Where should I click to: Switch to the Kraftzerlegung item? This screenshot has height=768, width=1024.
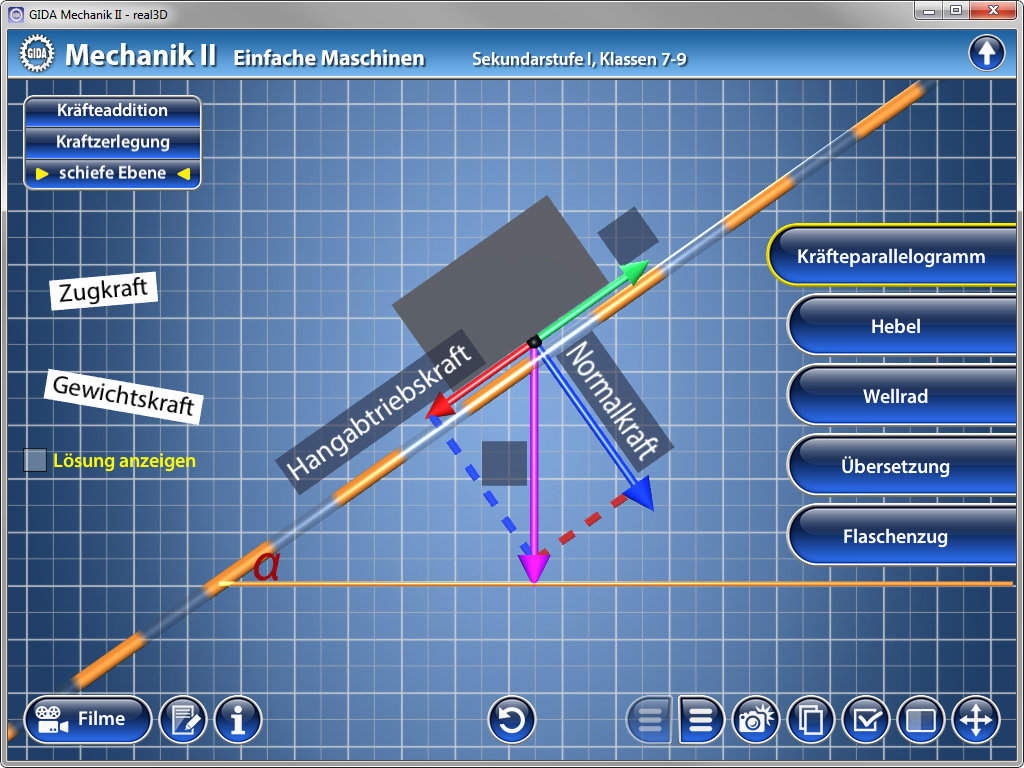[x=112, y=142]
